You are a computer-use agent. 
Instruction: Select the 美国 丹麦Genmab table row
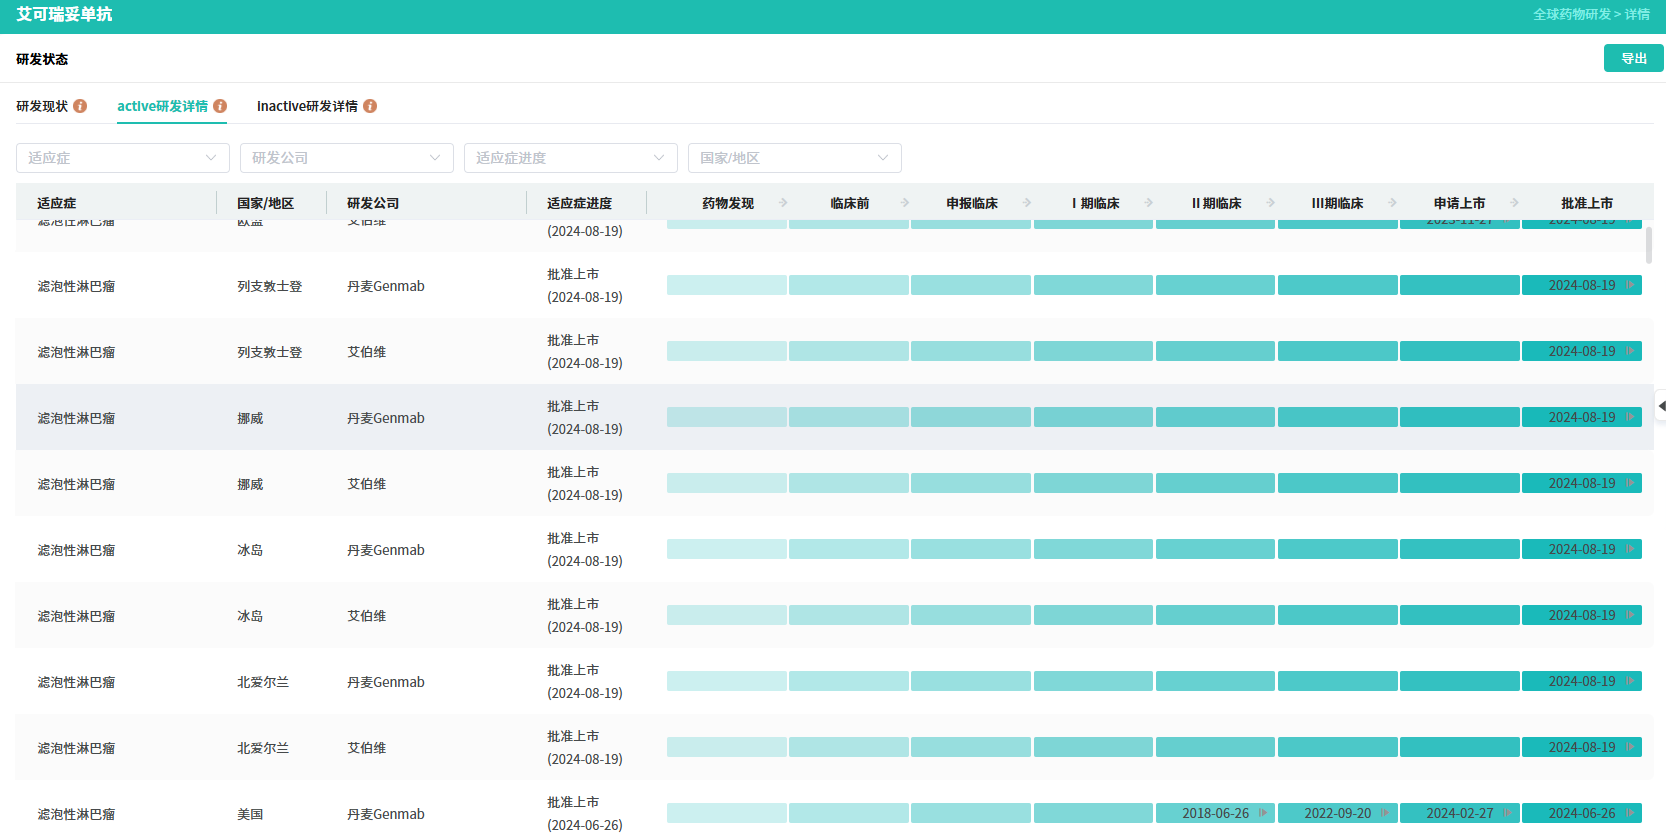click(x=835, y=813)
